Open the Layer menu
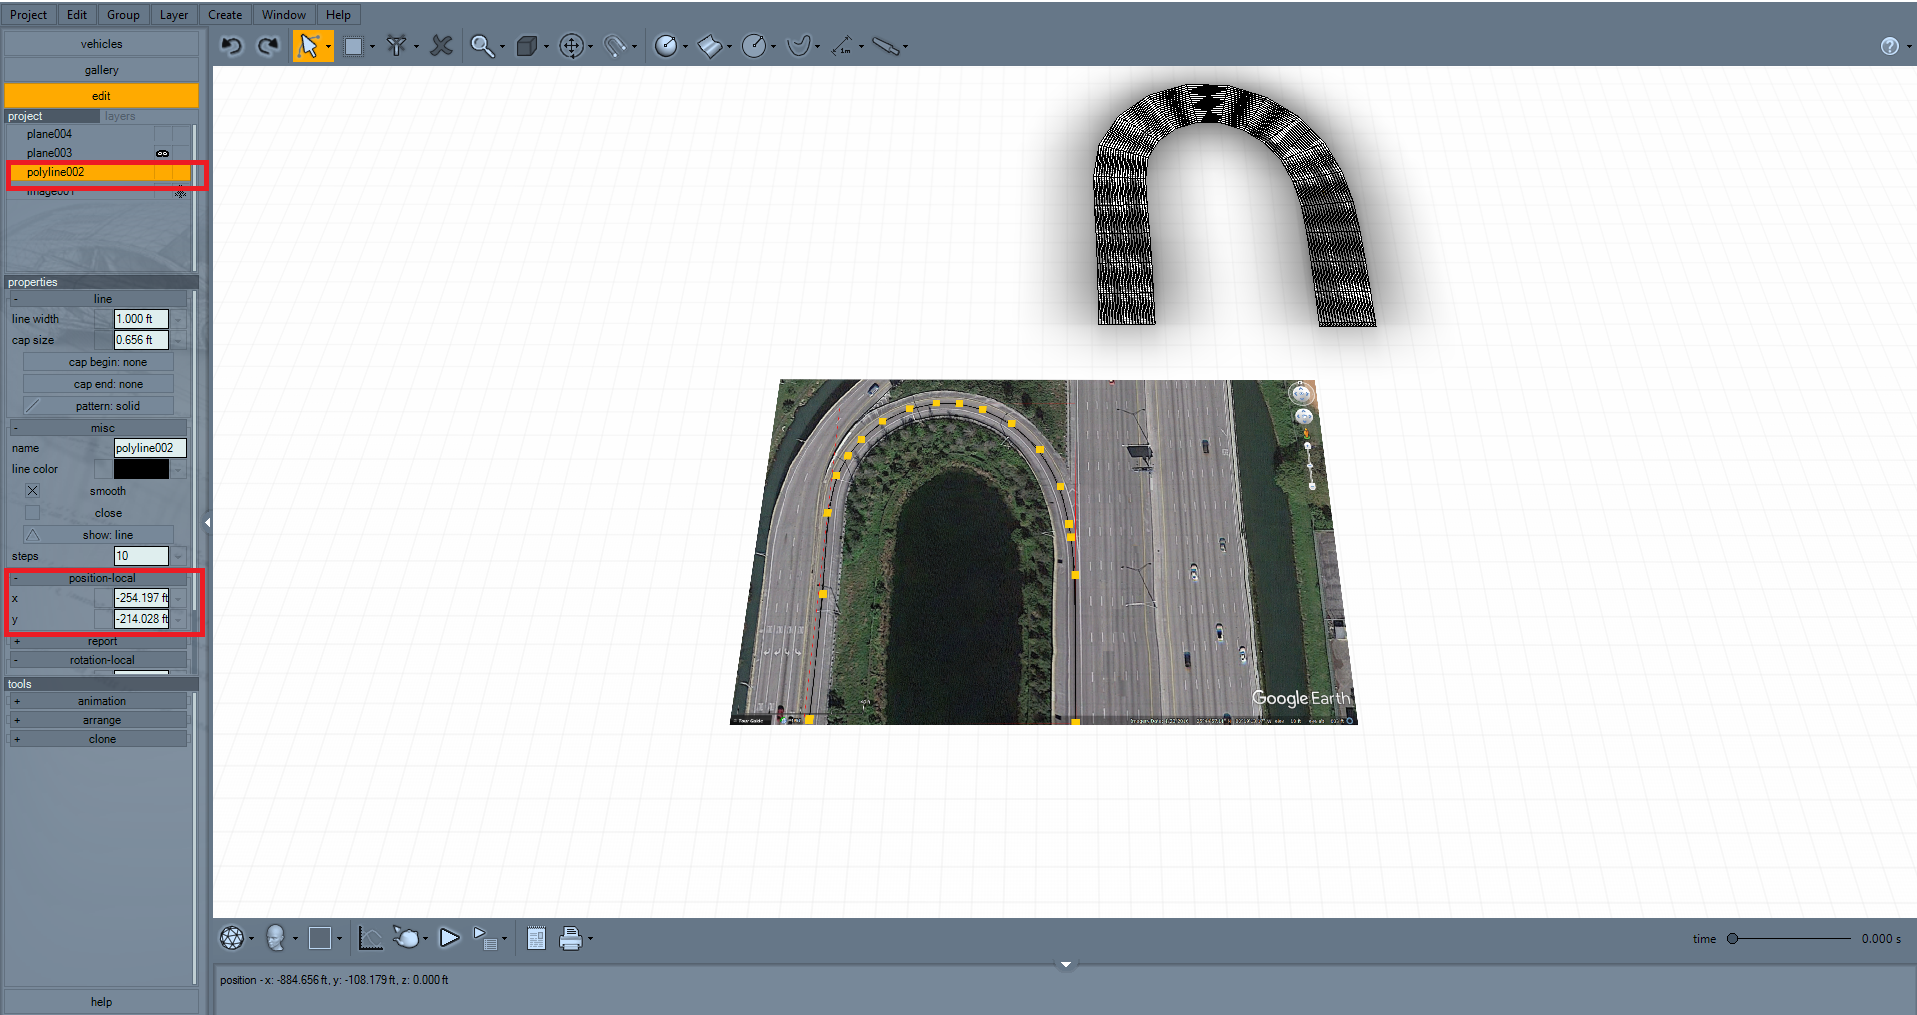The width and height of the screenshot is (1917, 1015). 174,15
